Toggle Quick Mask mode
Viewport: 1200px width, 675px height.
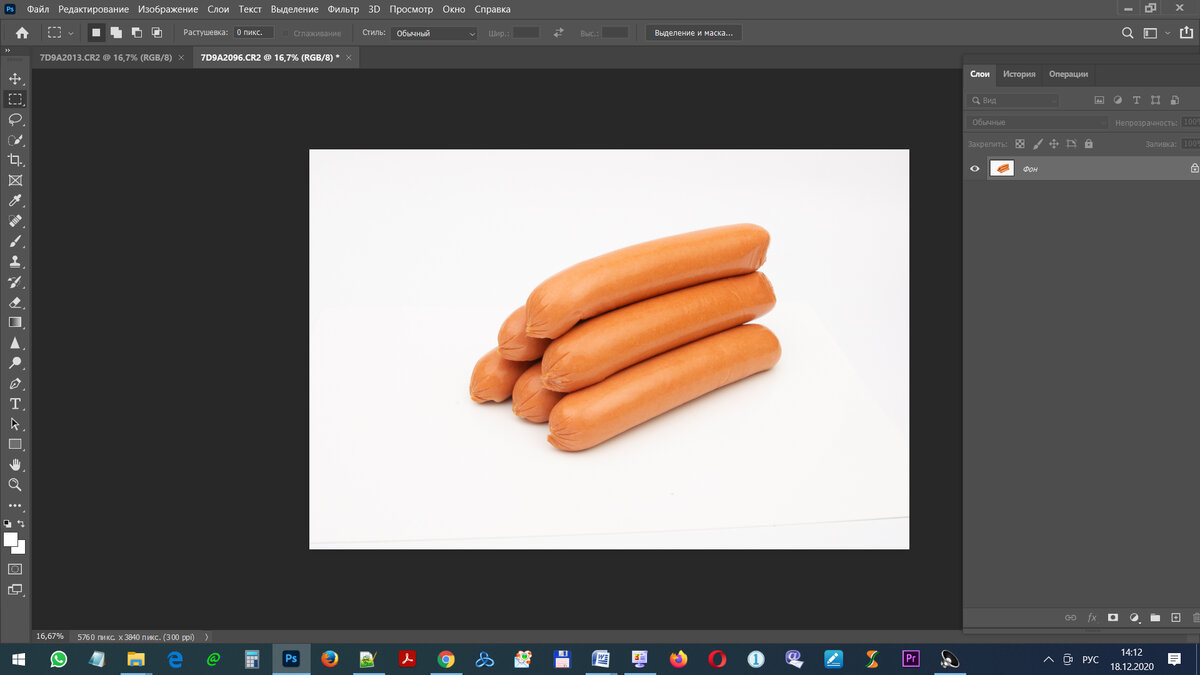pos(15,569)
